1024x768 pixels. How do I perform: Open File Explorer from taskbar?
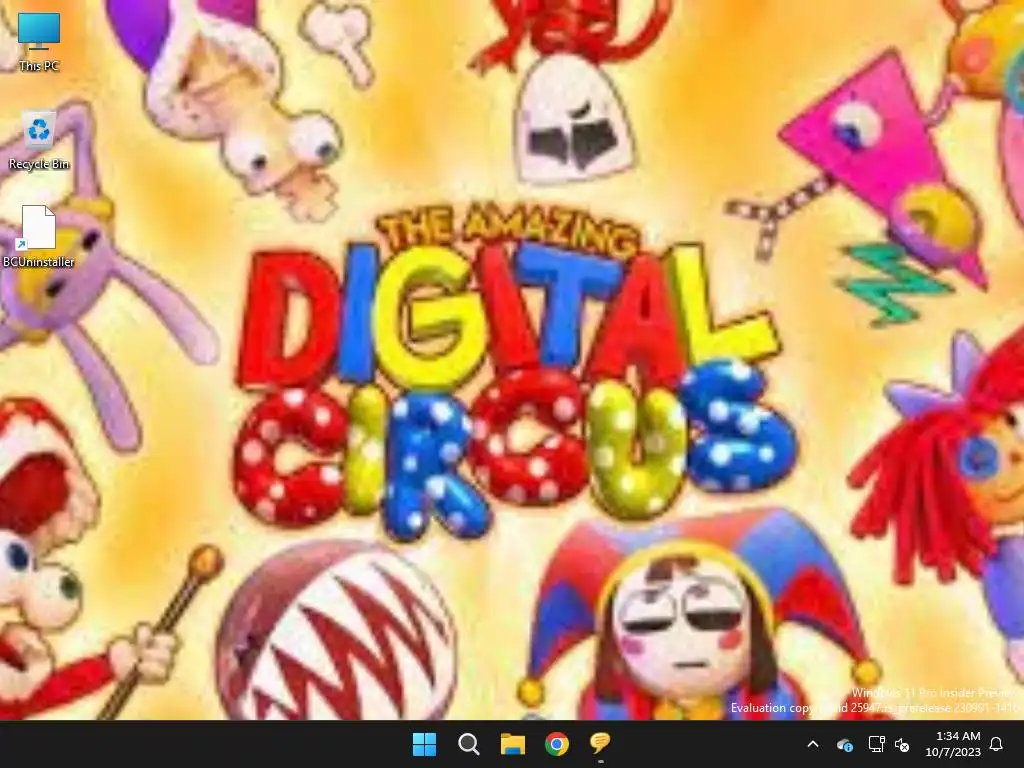point(513,744)
